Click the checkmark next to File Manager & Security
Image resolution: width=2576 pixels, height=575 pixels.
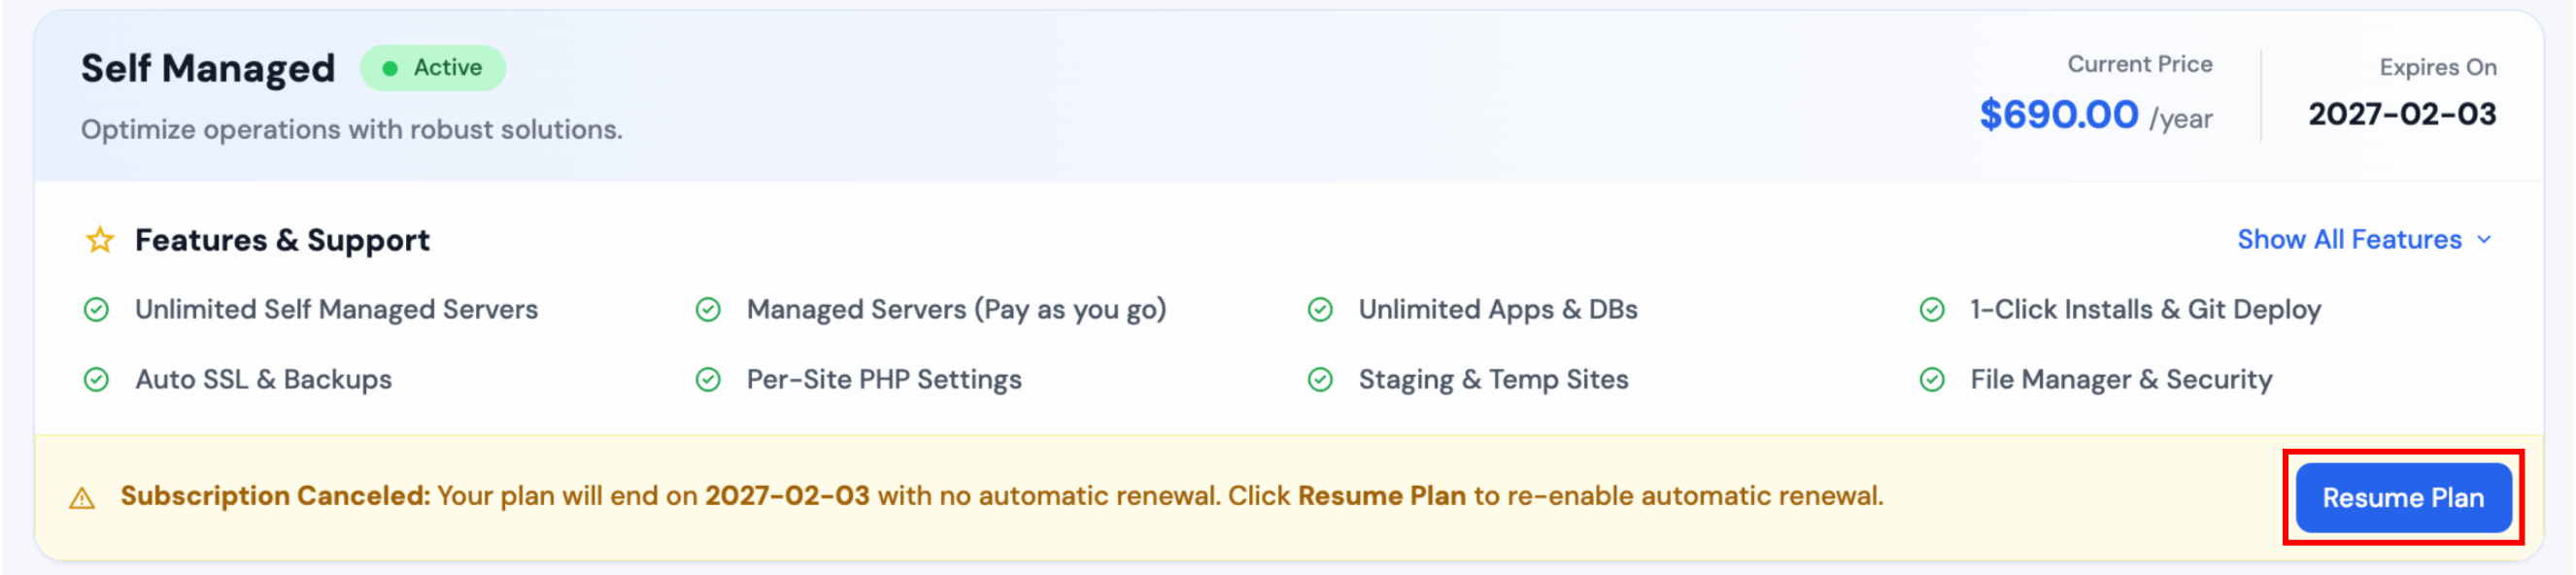[1933, 379]
